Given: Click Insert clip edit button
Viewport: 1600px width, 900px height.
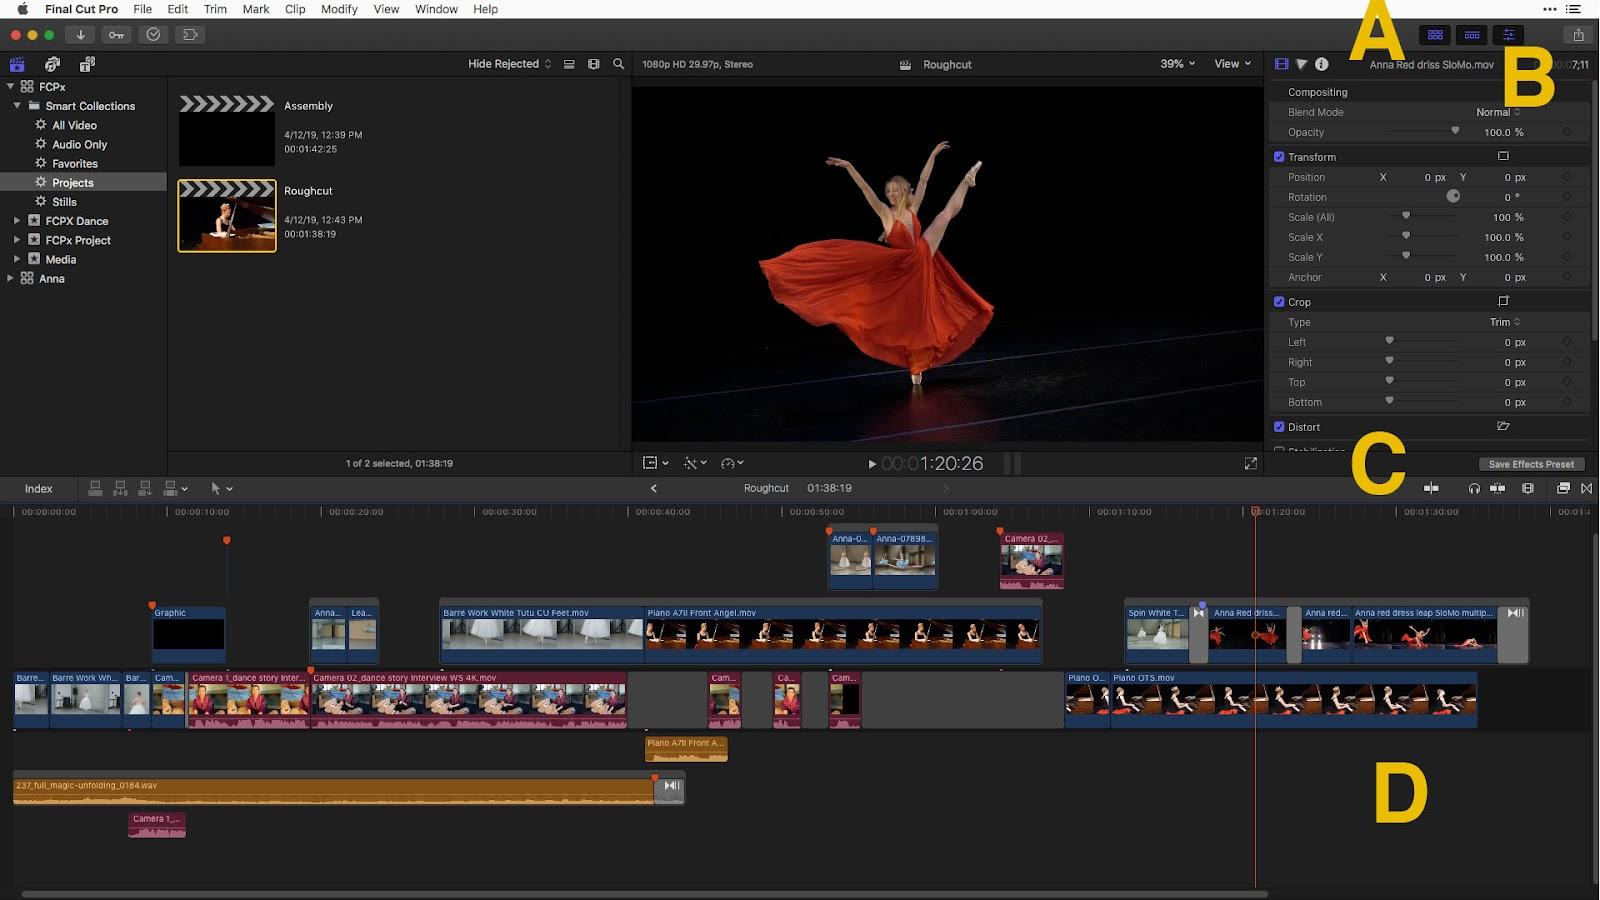Looking at the screenshot, I should (120, 488).
